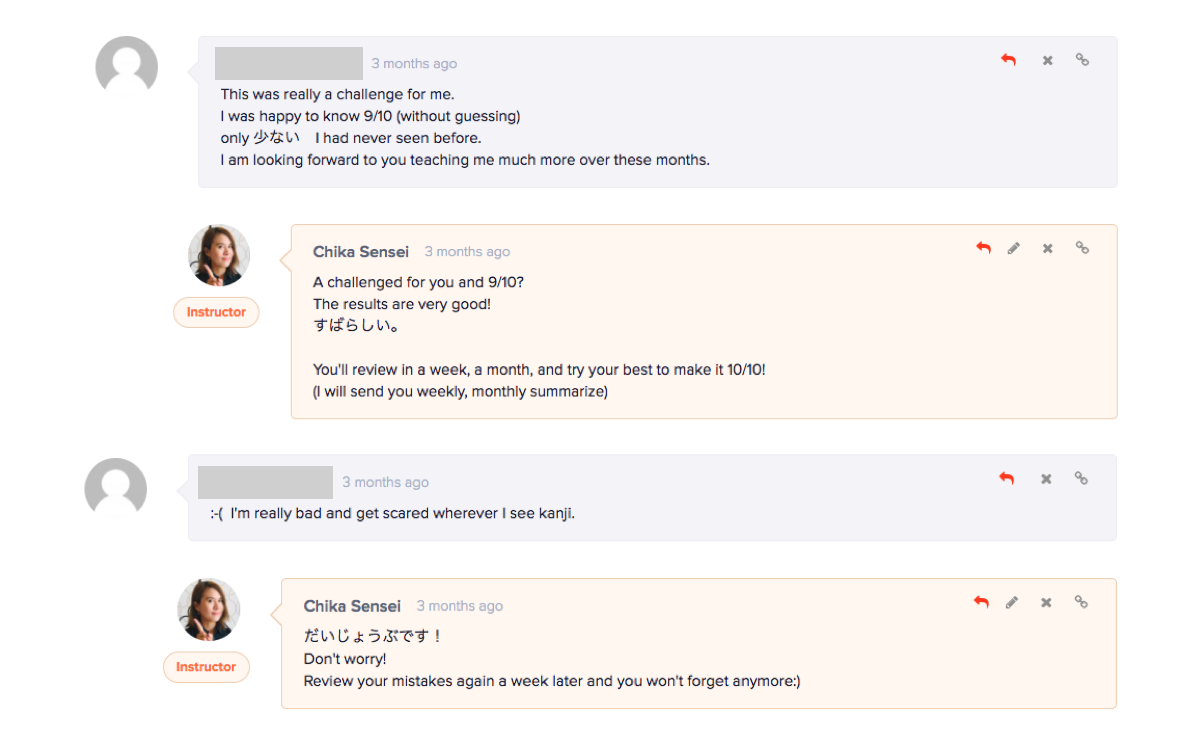Click the lower Instructor badge
Image resolution: width=1178 pixels, height=736 pixels.
tap(206, 667)
